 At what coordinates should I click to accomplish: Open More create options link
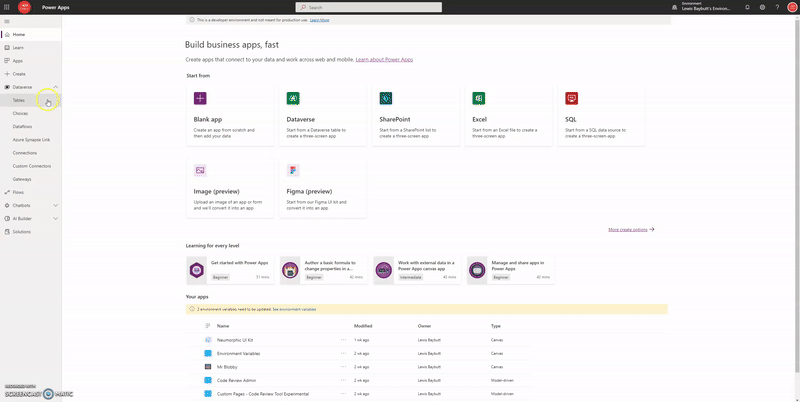pyautogui.click(x=631, y=230)
